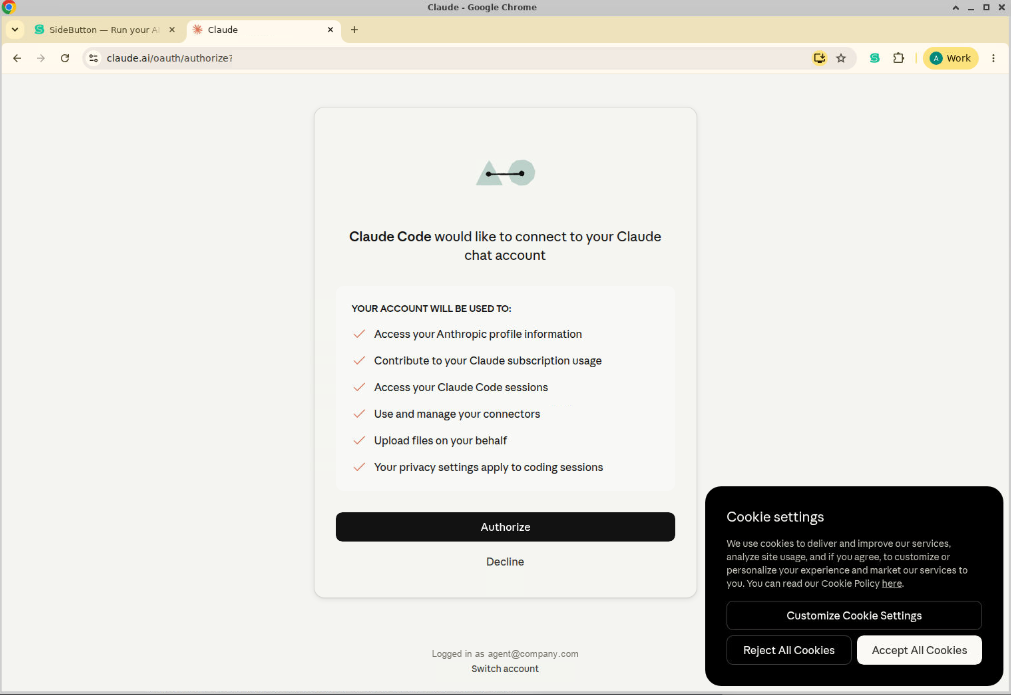
Task: Click 'Contribute to your Claude subscription usage'
Action: (487, 360)
